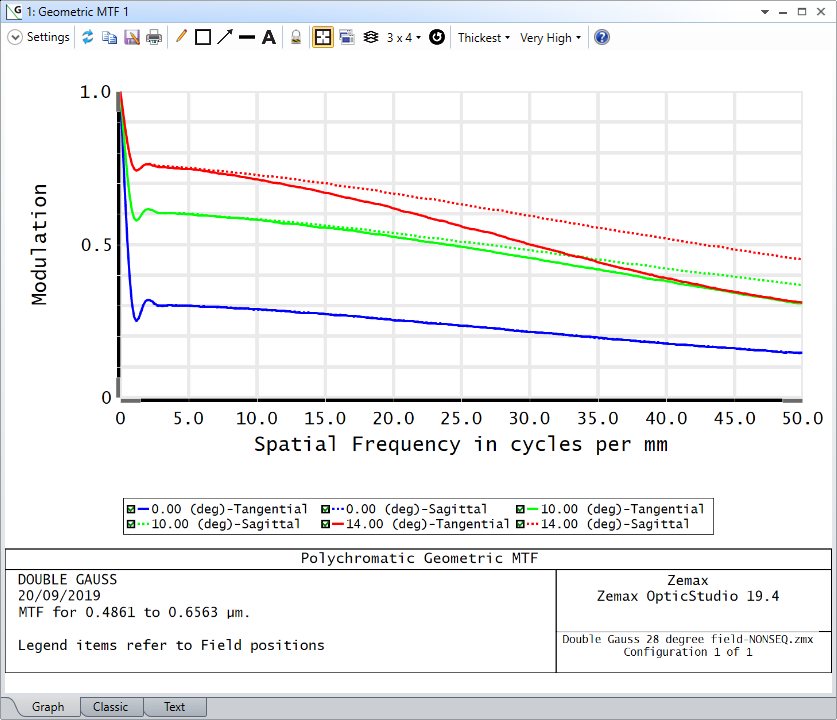Screen dimensions: 837x720
Task: Switch to the Graph tab
Action: click(48, 707)
